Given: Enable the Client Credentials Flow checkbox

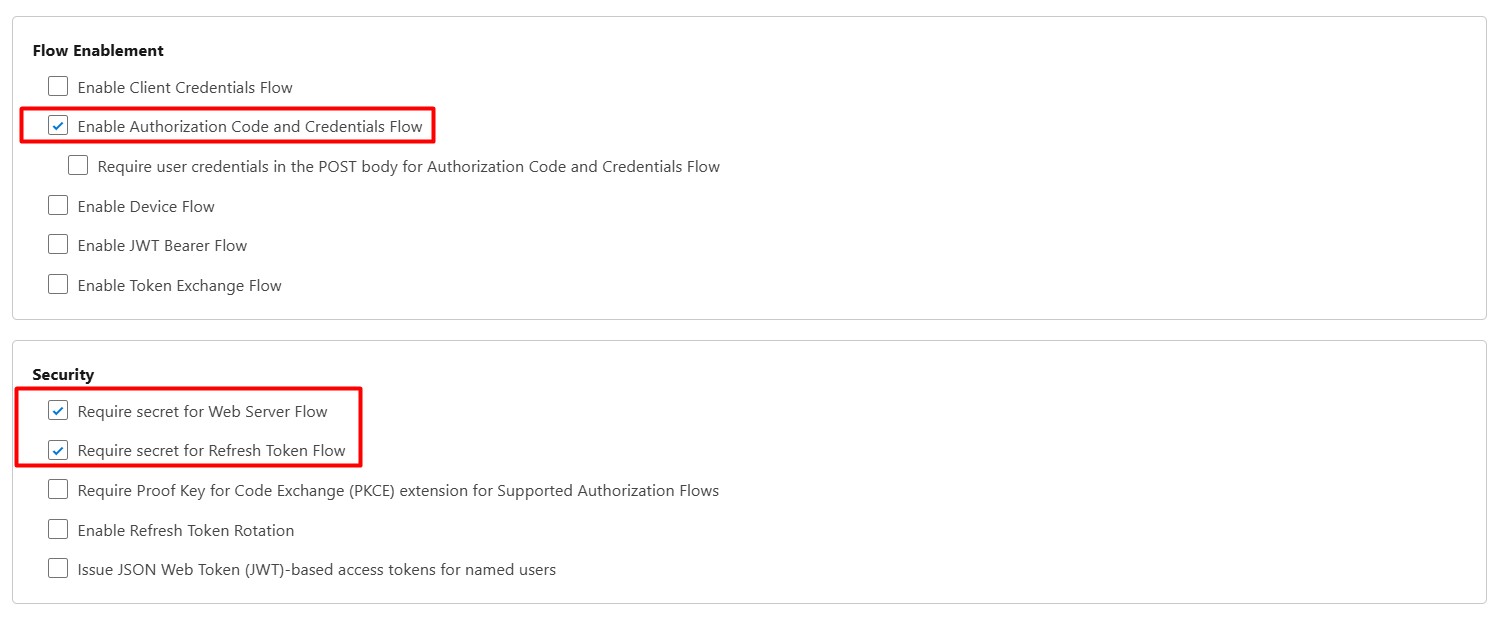Looking at the screenshot, I should 58,86.
